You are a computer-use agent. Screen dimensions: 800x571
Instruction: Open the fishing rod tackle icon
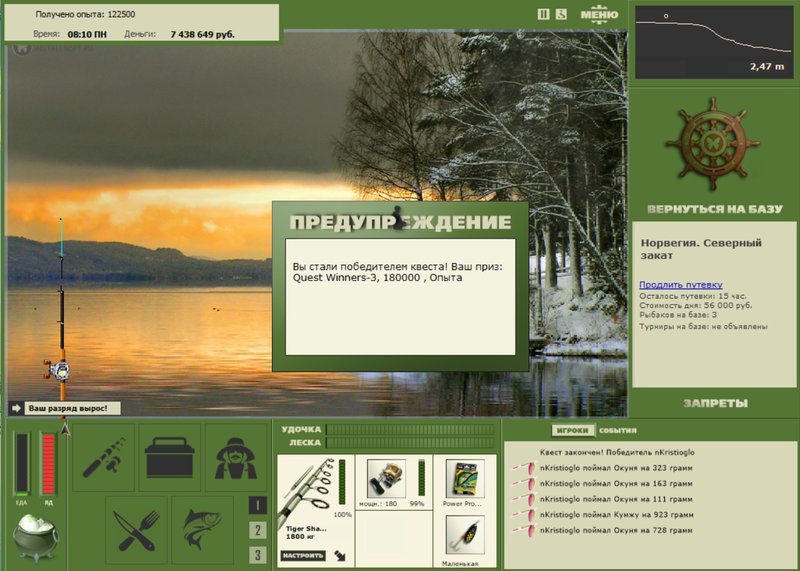point(104,457)
